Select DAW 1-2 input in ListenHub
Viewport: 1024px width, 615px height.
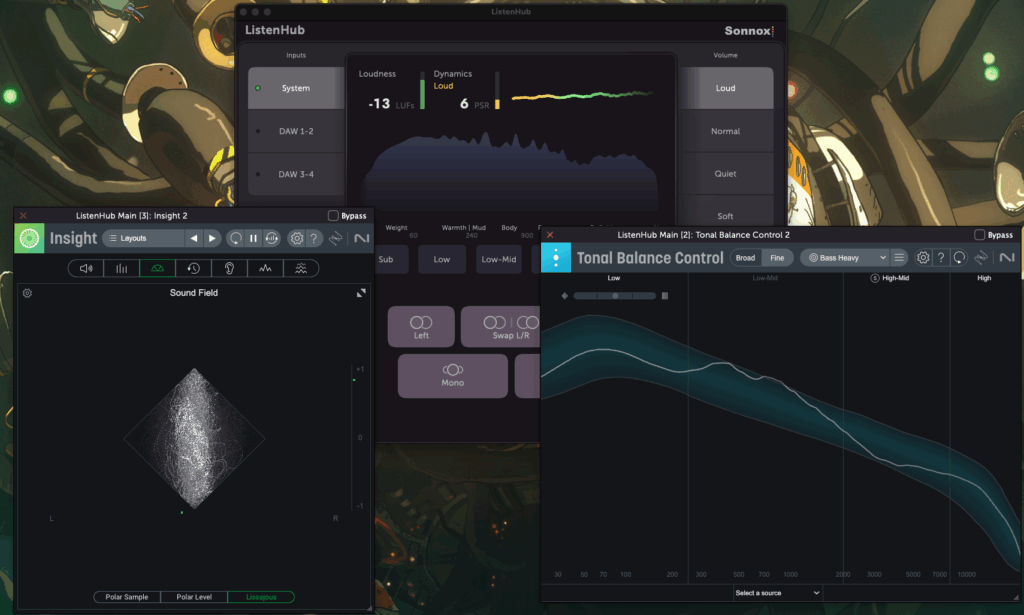click(x=296, y=131)
